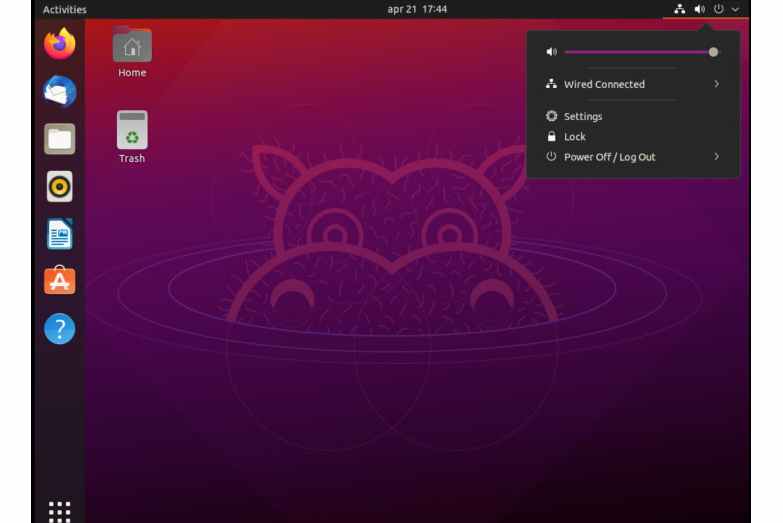Click the network icon in top bar

tap(680, 9)
